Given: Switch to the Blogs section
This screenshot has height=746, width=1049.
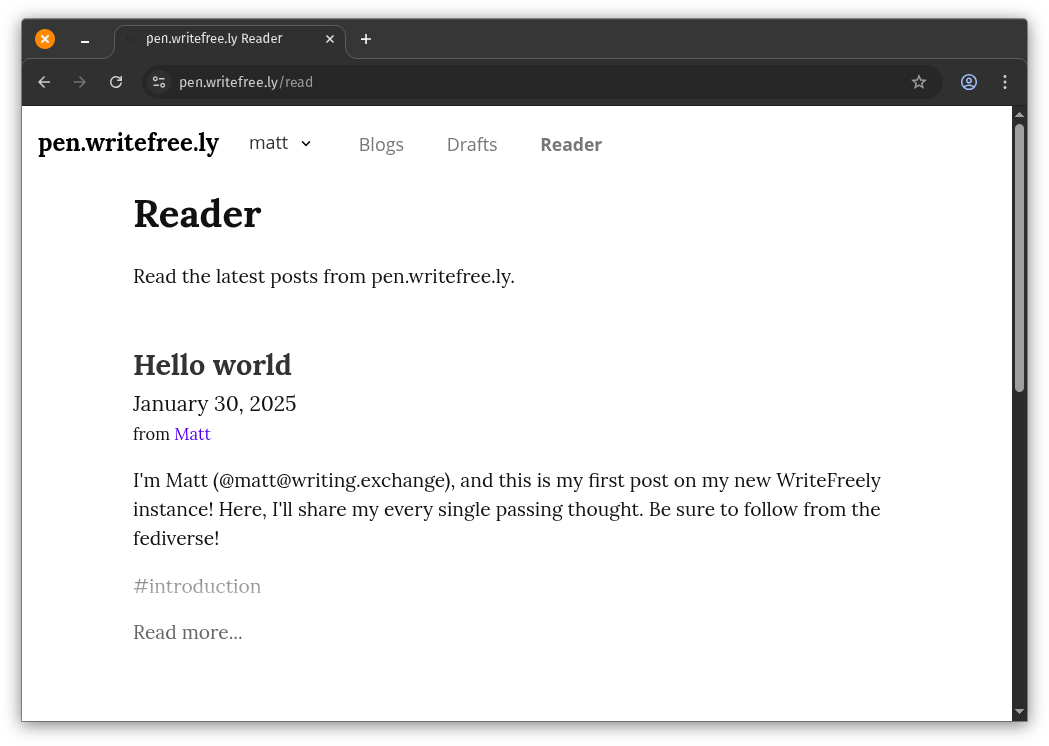Looking at the screenshot, I should [x=381, y=145].
